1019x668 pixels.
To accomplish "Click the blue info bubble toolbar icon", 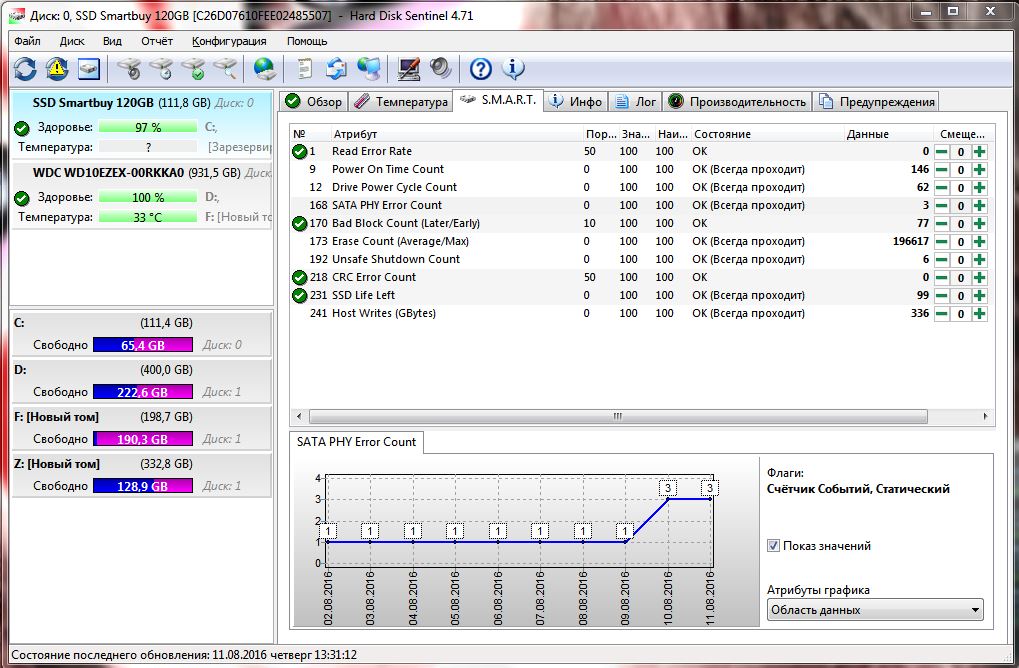I will coord(513,68).
